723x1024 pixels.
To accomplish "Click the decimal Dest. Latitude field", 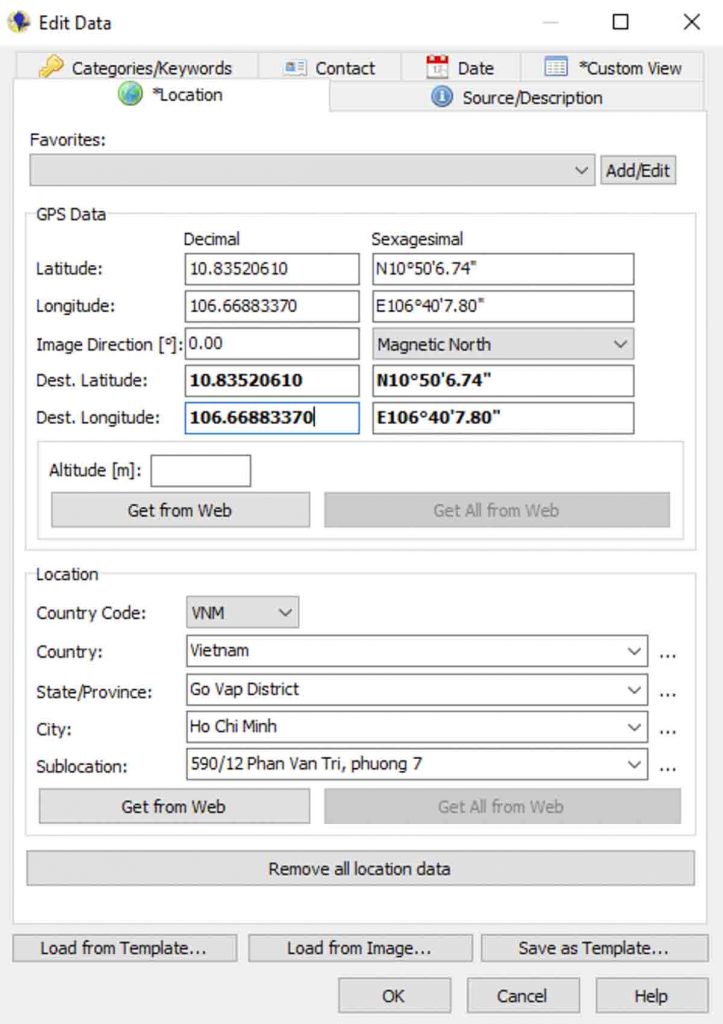I will point(272,381).
